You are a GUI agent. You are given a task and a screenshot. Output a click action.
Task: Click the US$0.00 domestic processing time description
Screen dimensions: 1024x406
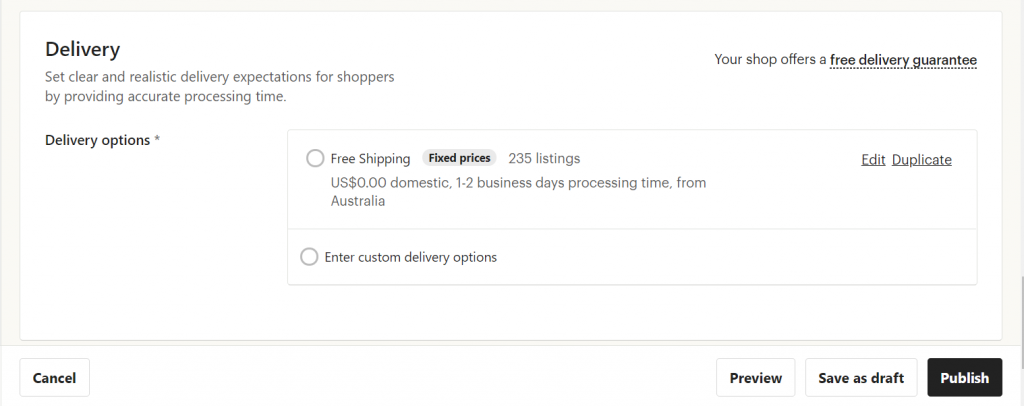pyautogui.click(x=519, y=192)
